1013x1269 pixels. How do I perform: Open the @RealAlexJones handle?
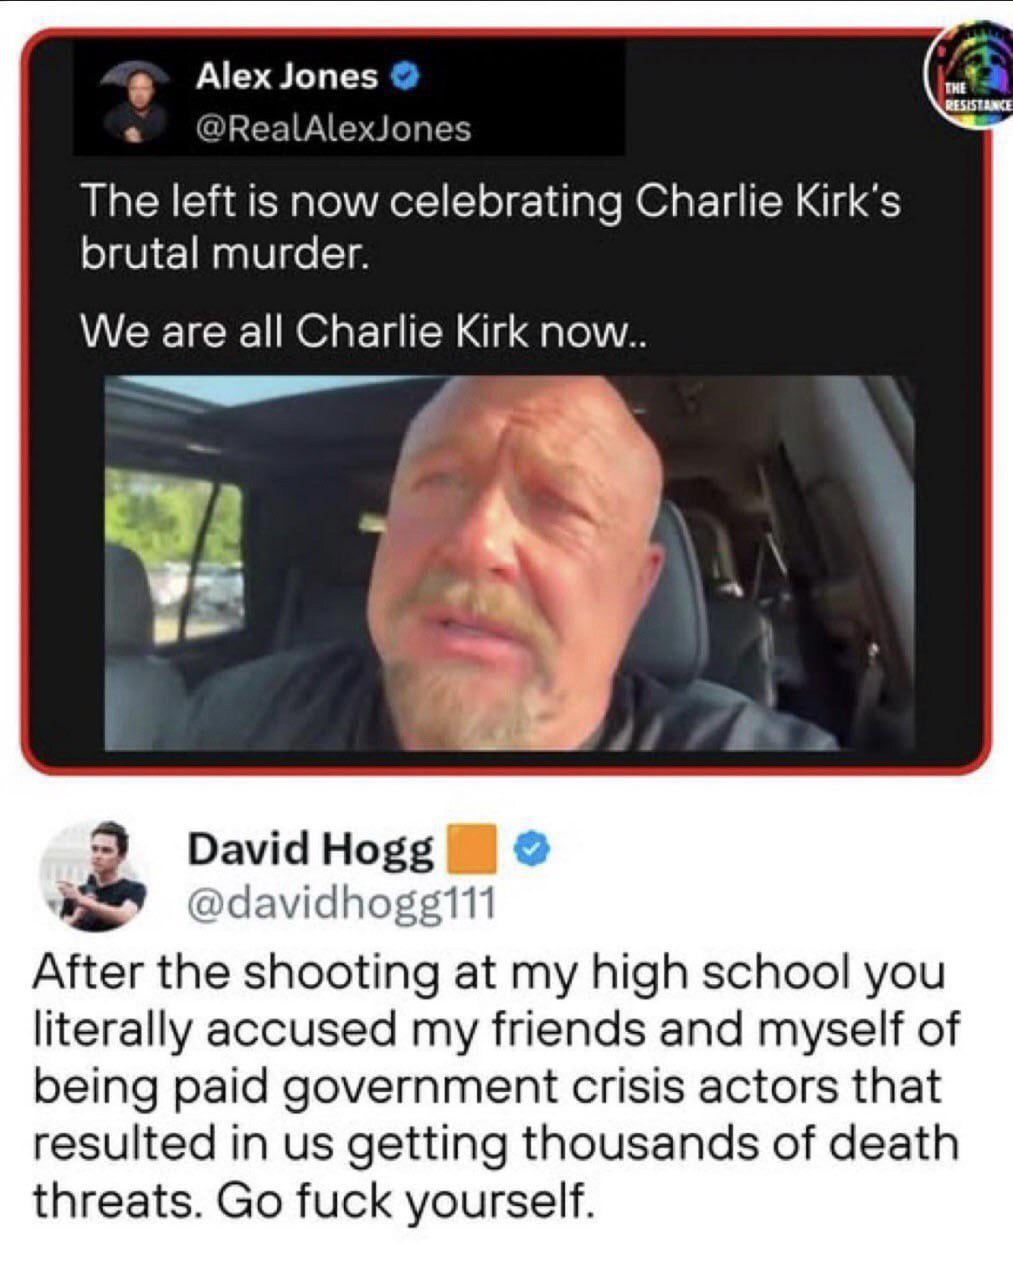(x=333, y=128)
